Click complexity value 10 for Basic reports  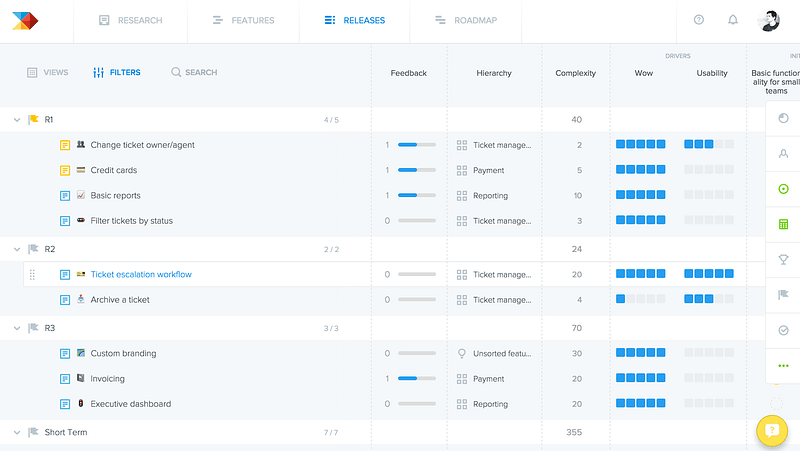578,195
